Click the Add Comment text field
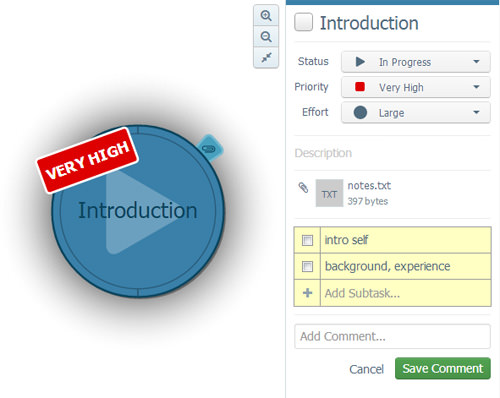The width and height of the screenshot is (500, 398). click(392, 336)
